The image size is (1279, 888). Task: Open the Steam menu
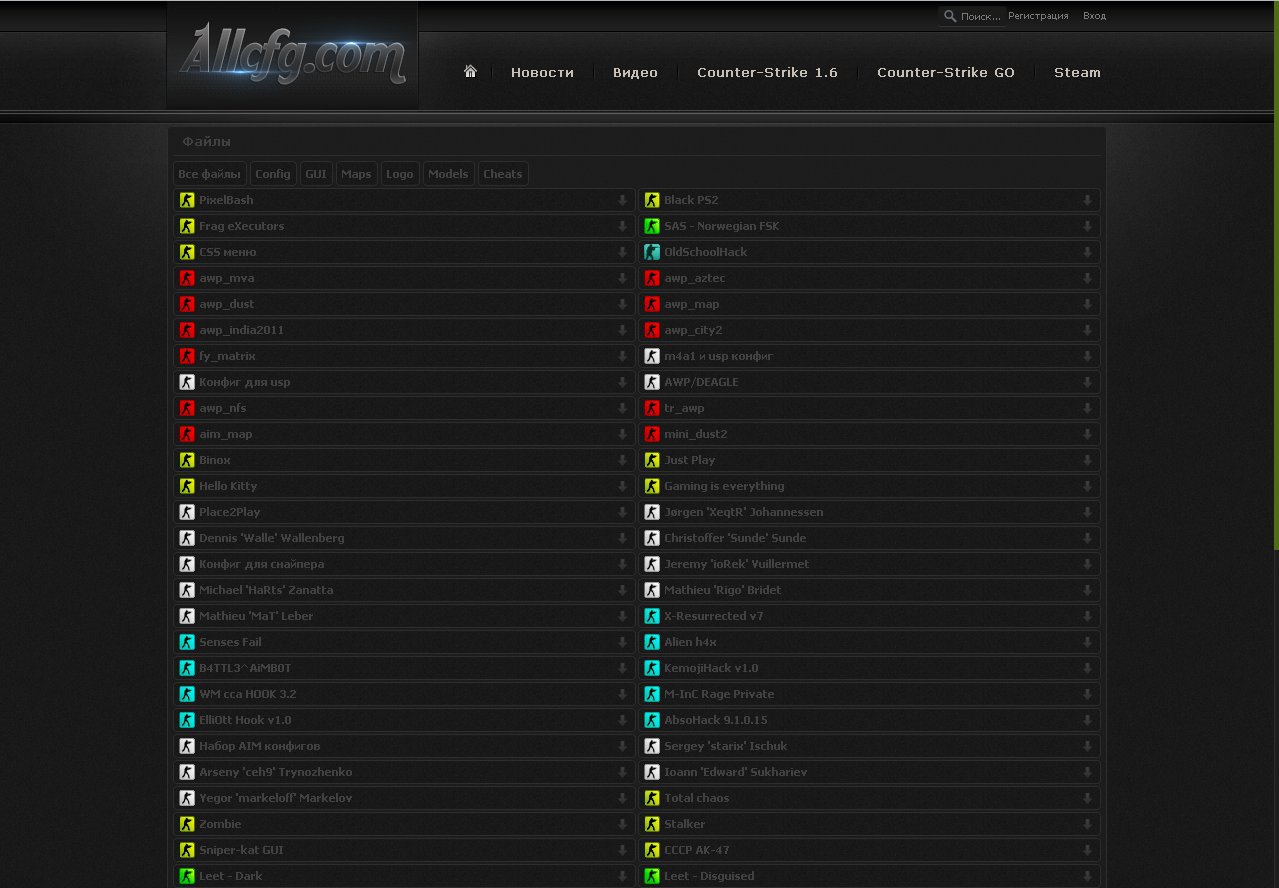coord(1077,72)
